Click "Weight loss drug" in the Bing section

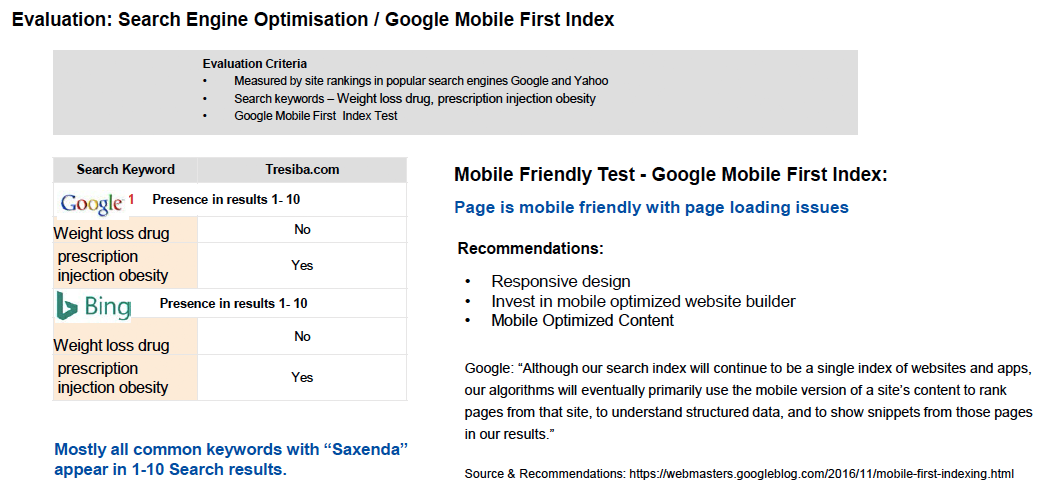tap(112, 346)
